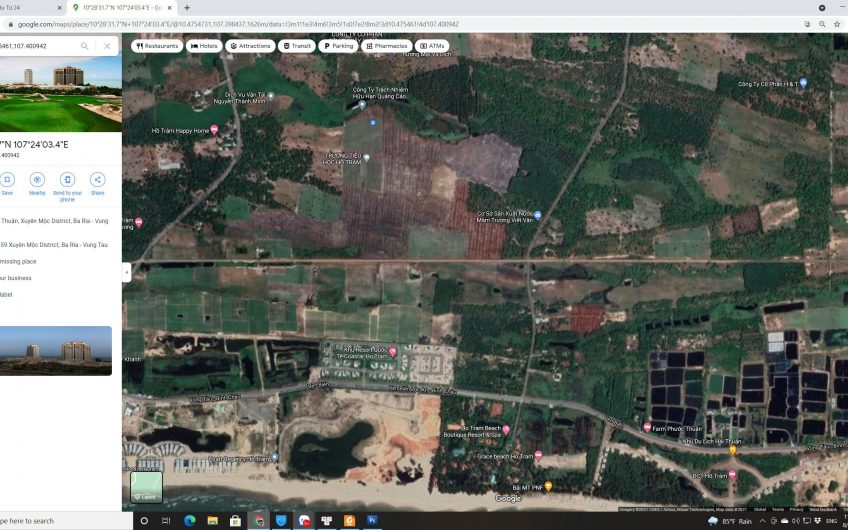Select the Attractions category chip
This screenshot has width=848, height=530.
pos(250,46)
